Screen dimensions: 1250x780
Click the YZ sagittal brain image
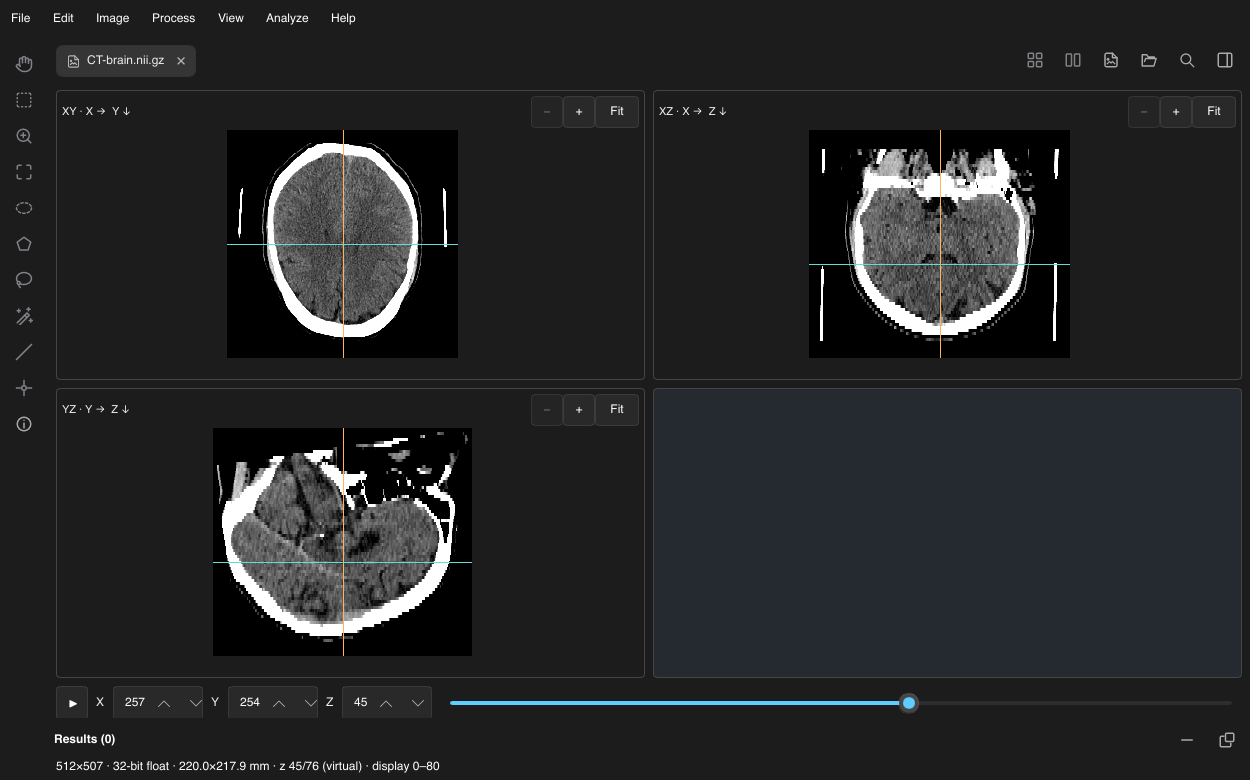coord(342,542)
